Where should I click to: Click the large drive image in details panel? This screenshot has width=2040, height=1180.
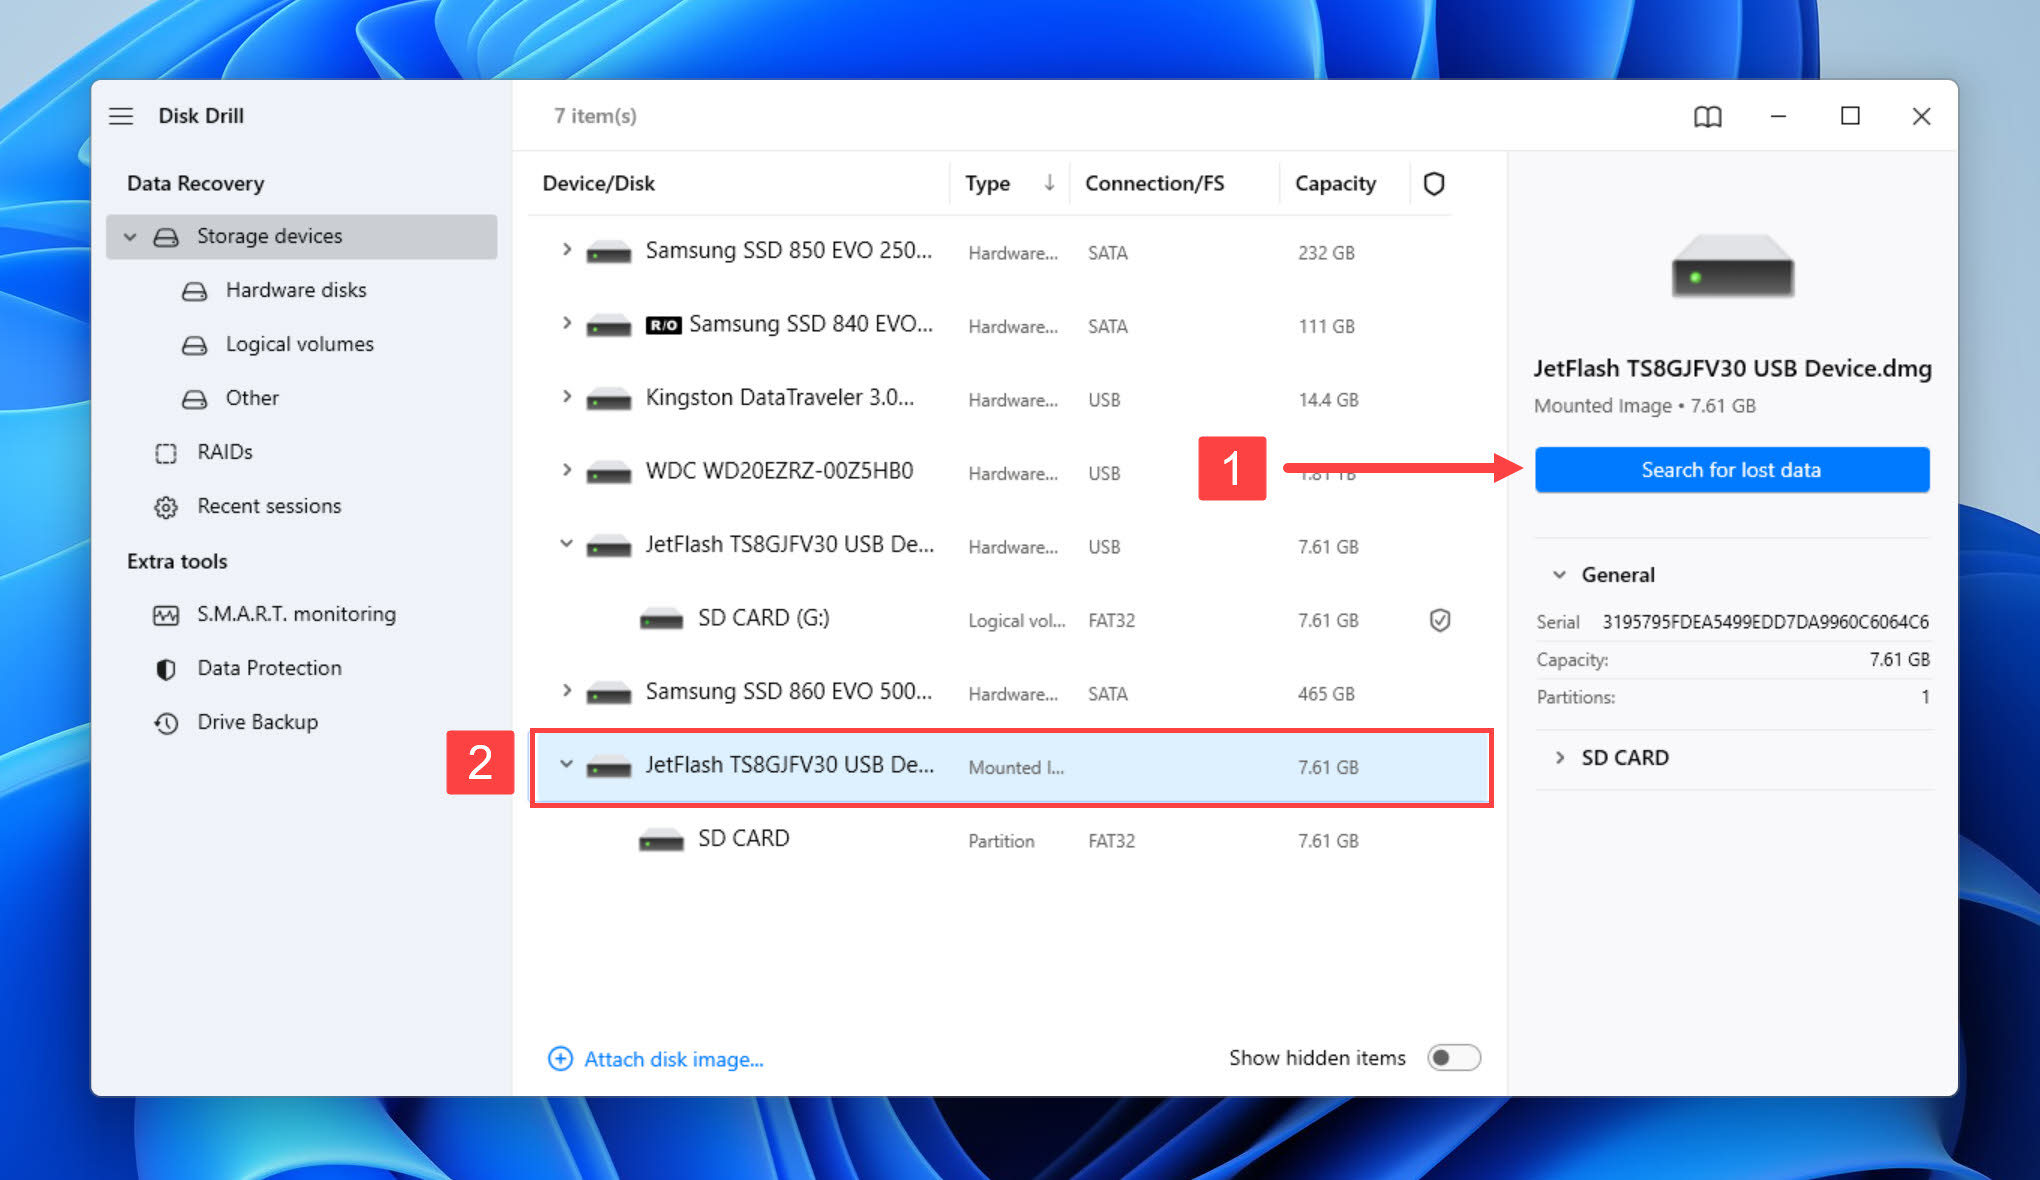(1732, 267)
